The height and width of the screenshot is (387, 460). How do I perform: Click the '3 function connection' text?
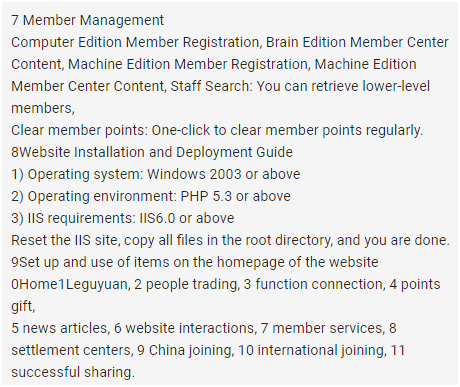(315, 284)
